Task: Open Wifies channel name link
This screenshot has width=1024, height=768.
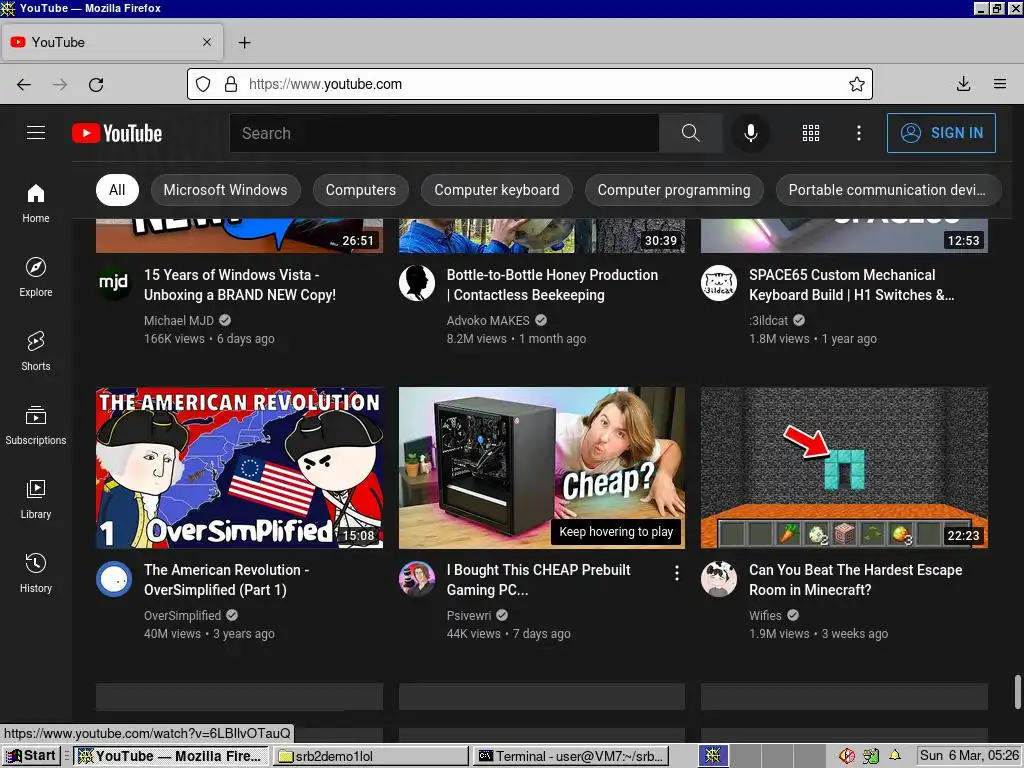Action: pyautogui.click(x=765, y=615)
